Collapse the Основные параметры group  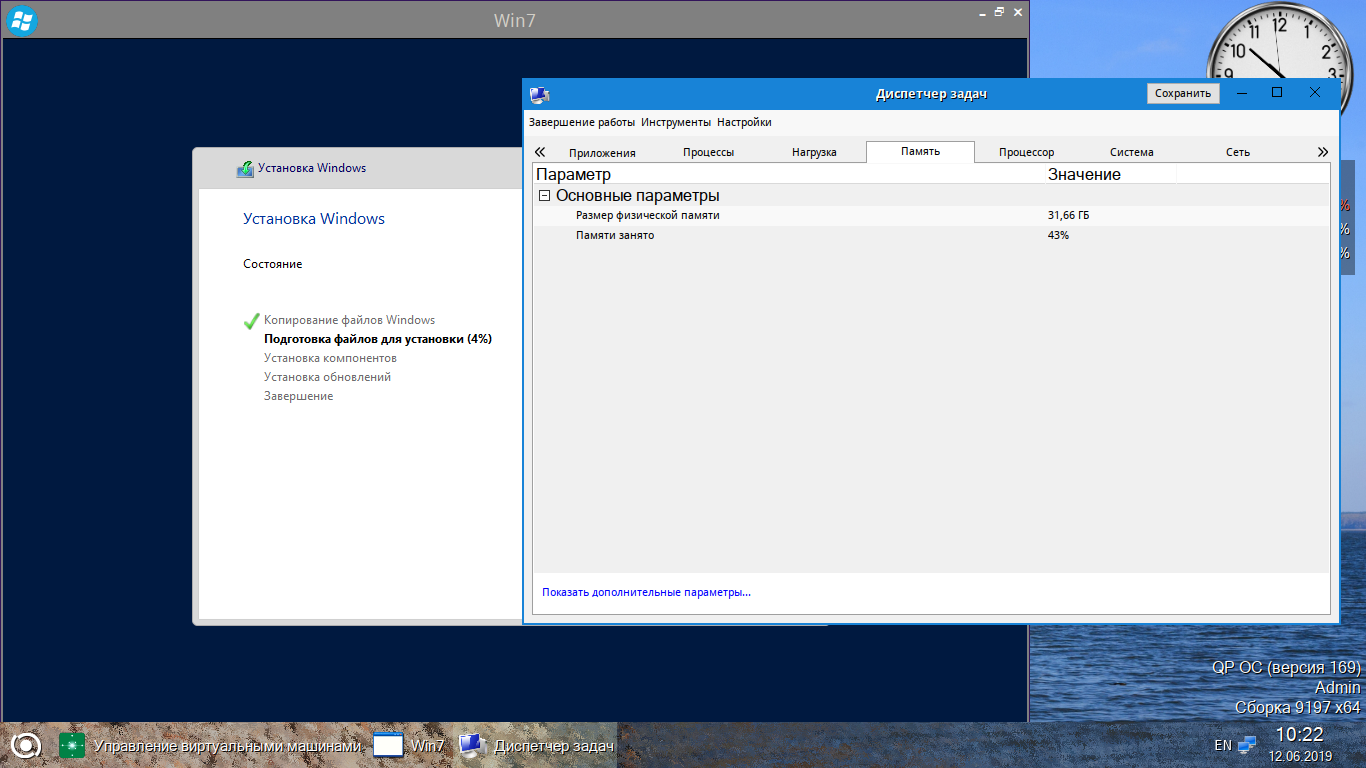(x=544, y=196)
